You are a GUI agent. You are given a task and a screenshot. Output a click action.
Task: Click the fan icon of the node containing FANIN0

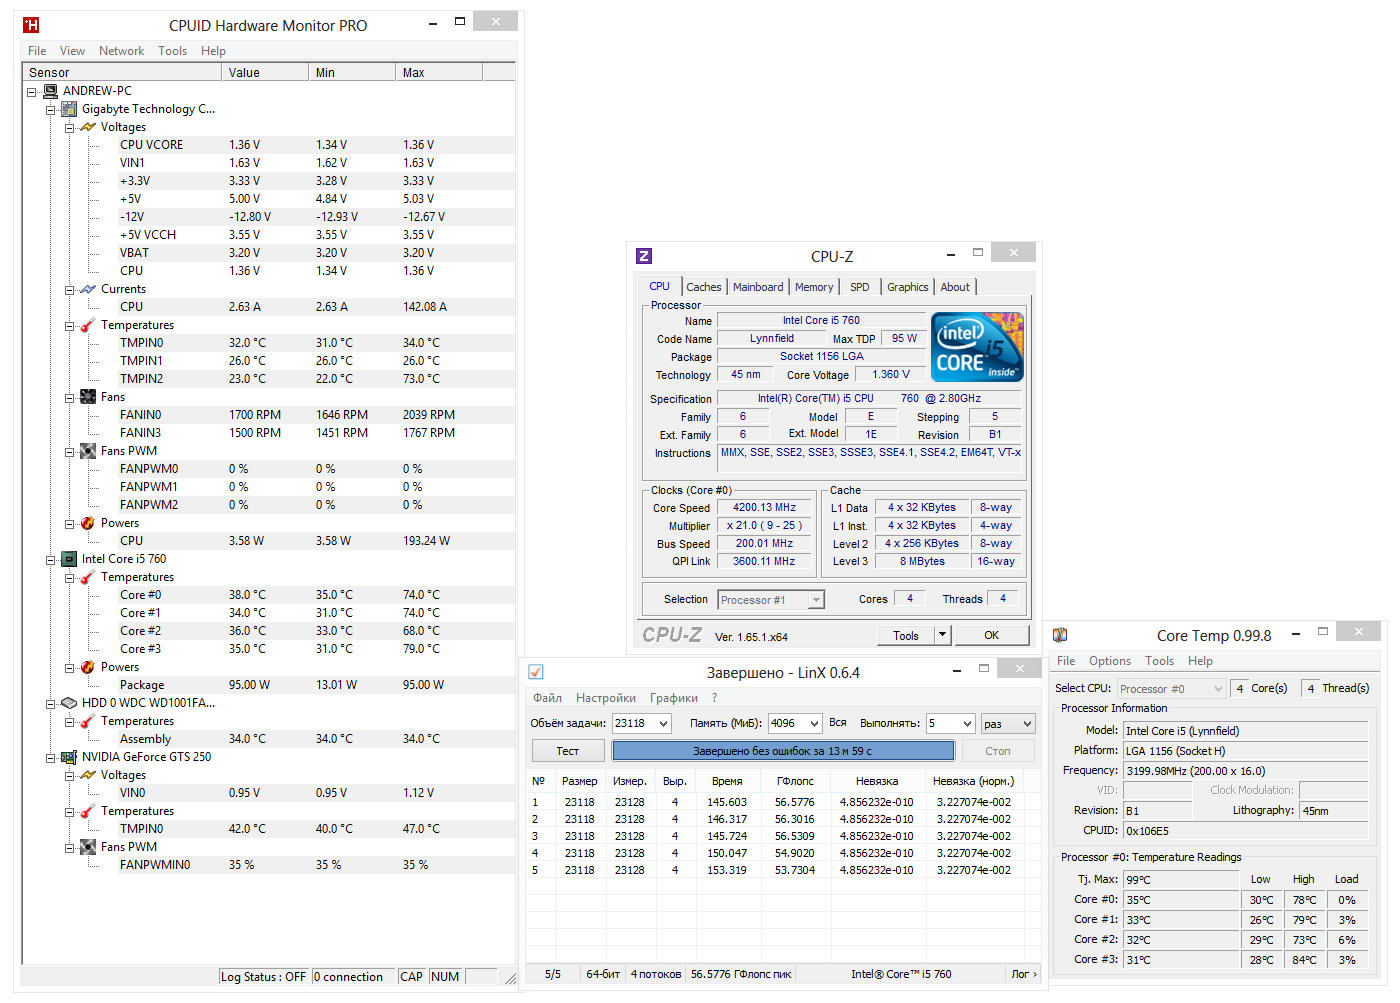click(88, 397)
